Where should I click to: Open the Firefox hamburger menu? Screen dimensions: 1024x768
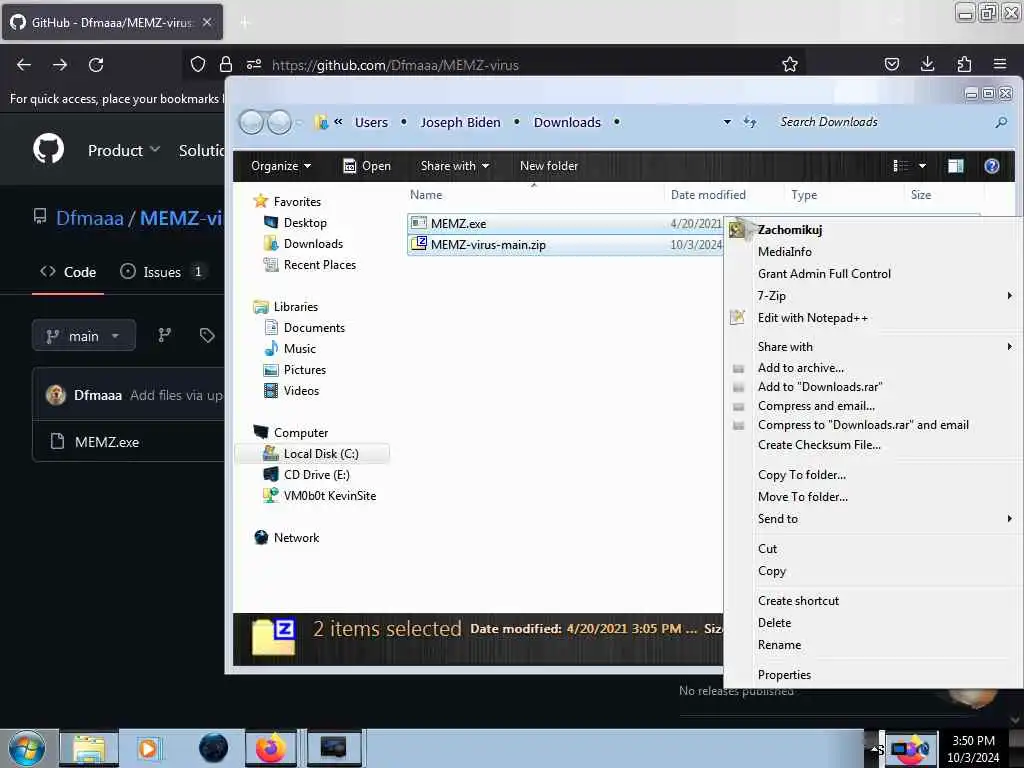(1000, 64)
